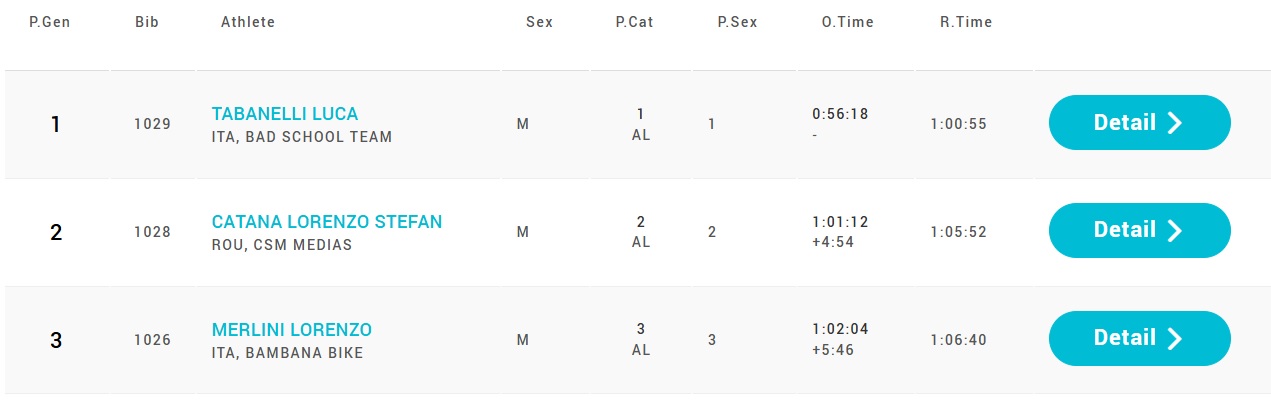Click the real time 1:06:40
The image size is (1271, 407).
coord(958,340)
